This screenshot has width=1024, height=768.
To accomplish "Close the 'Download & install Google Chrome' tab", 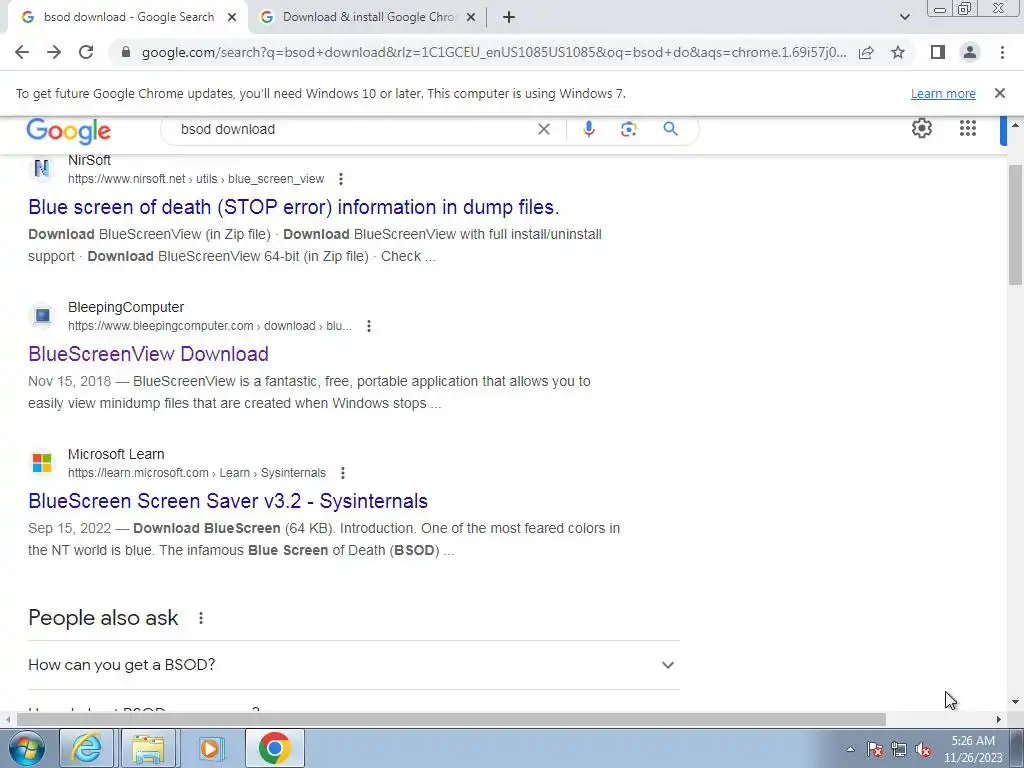I will [x=471, y=18].
